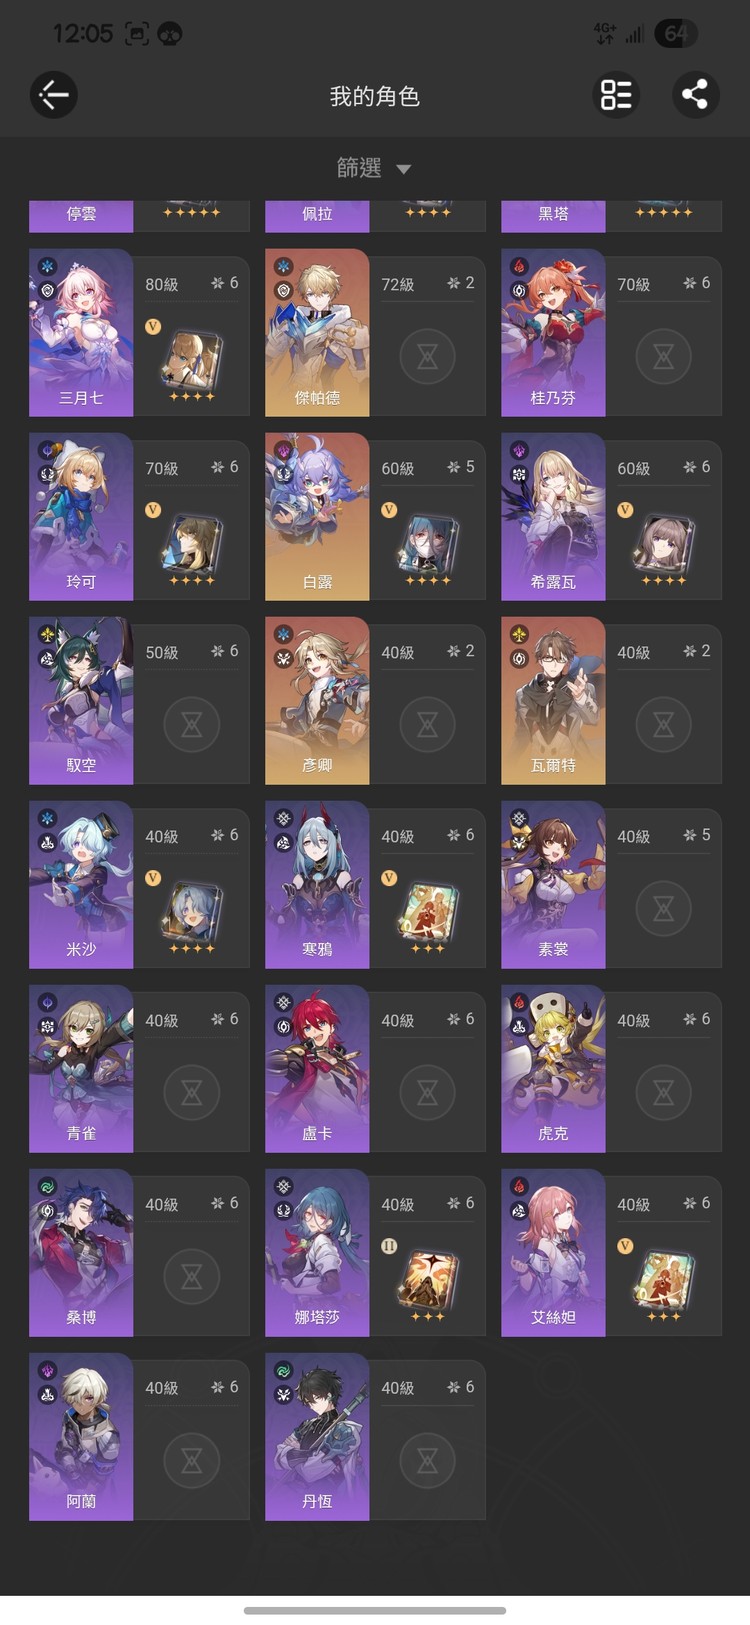
Task: Open the 希露瓦 character portrait
Action: pos(553,517)
